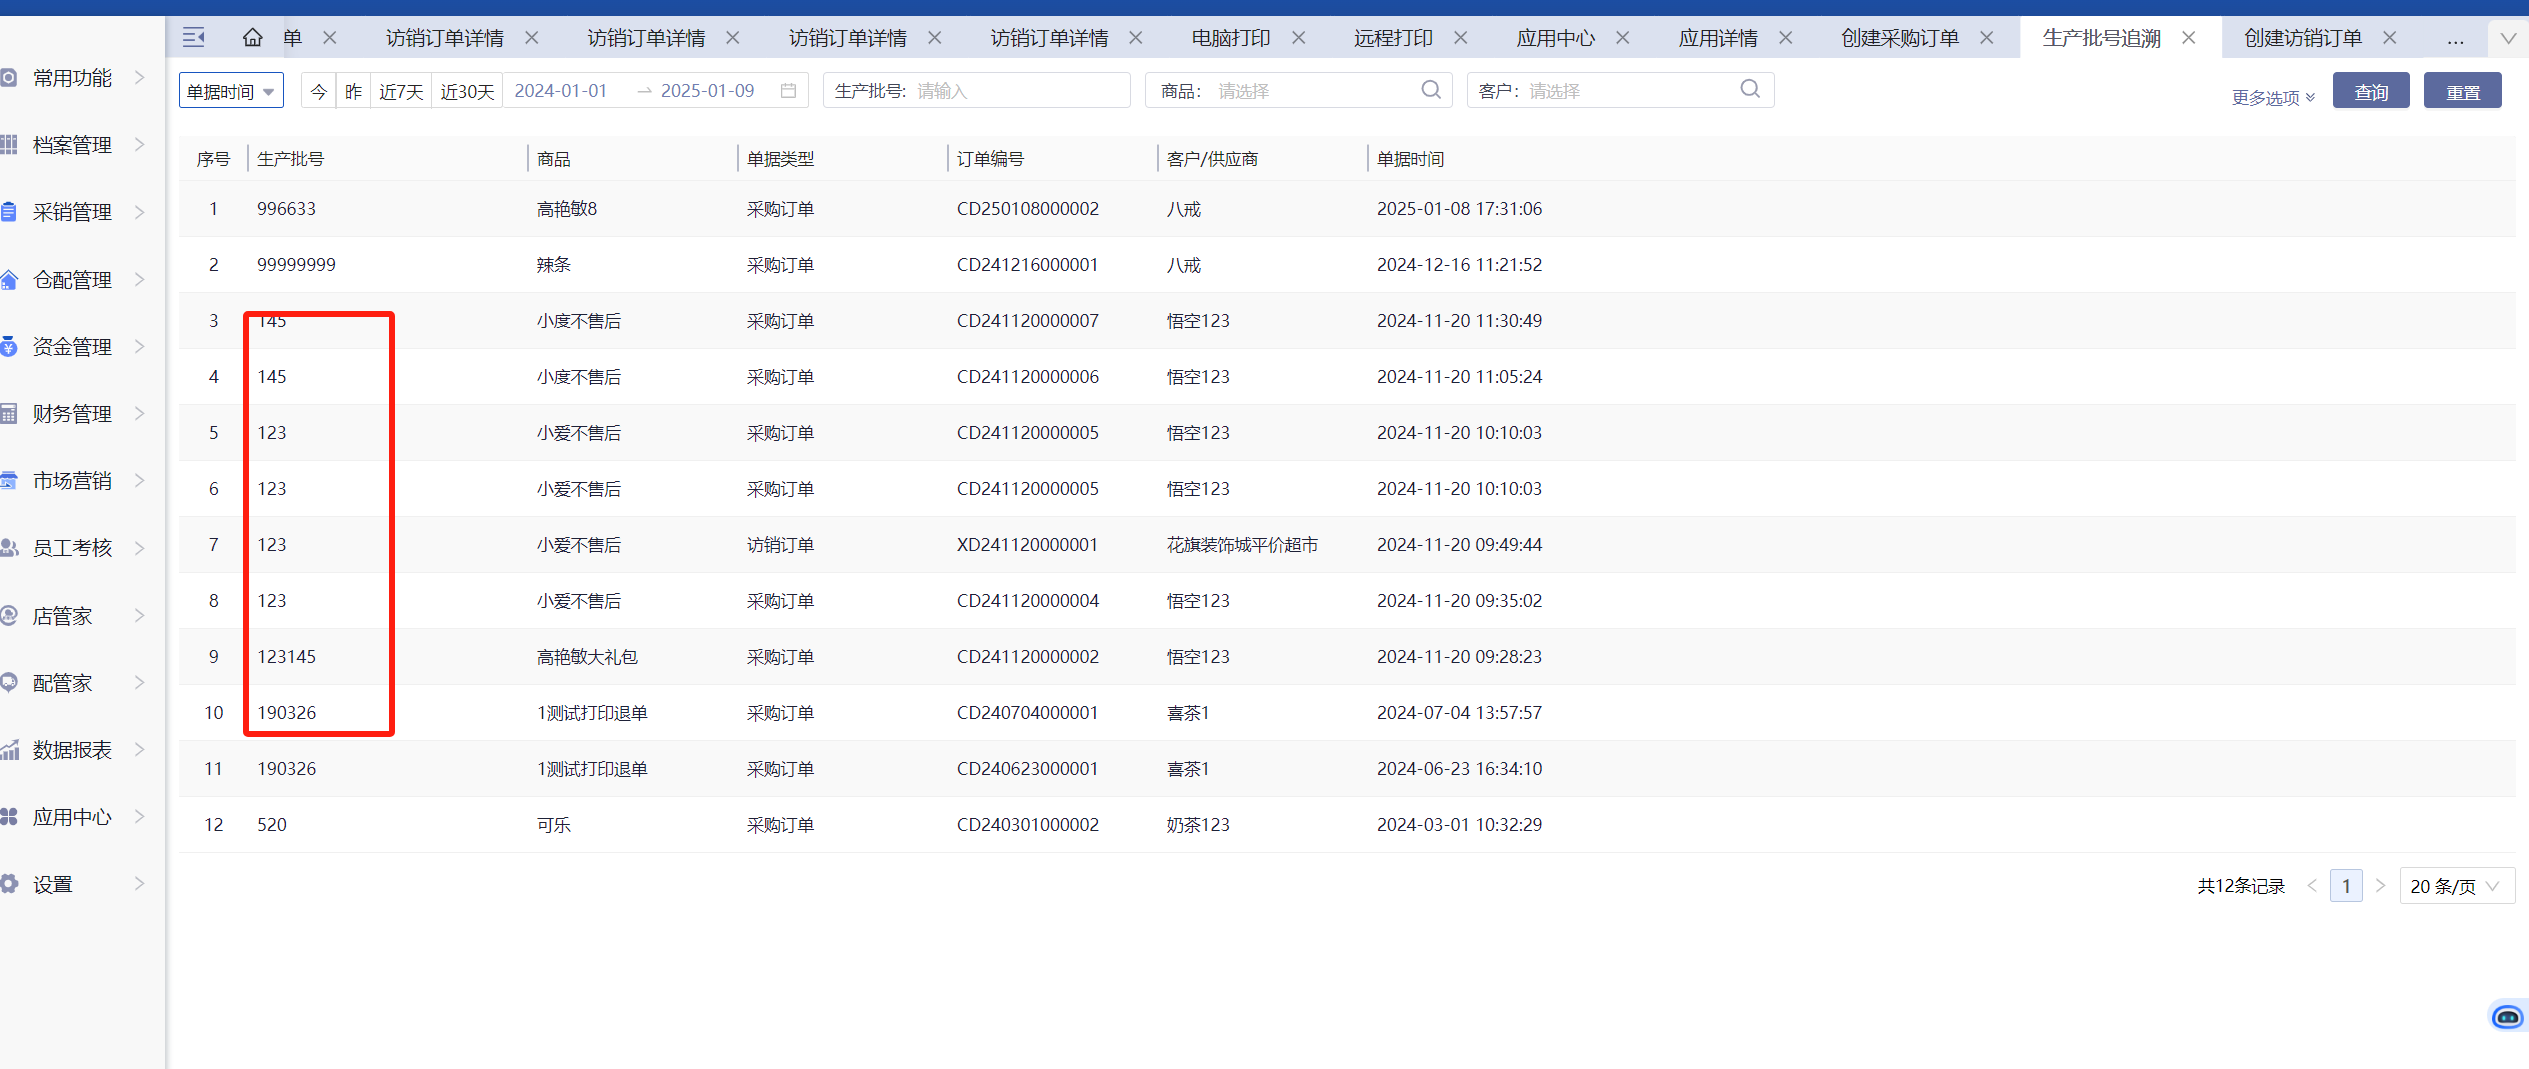Click the 单据时间 column header
The width and height of the screenshot is (2529, 1069).
click(1410, 159)
